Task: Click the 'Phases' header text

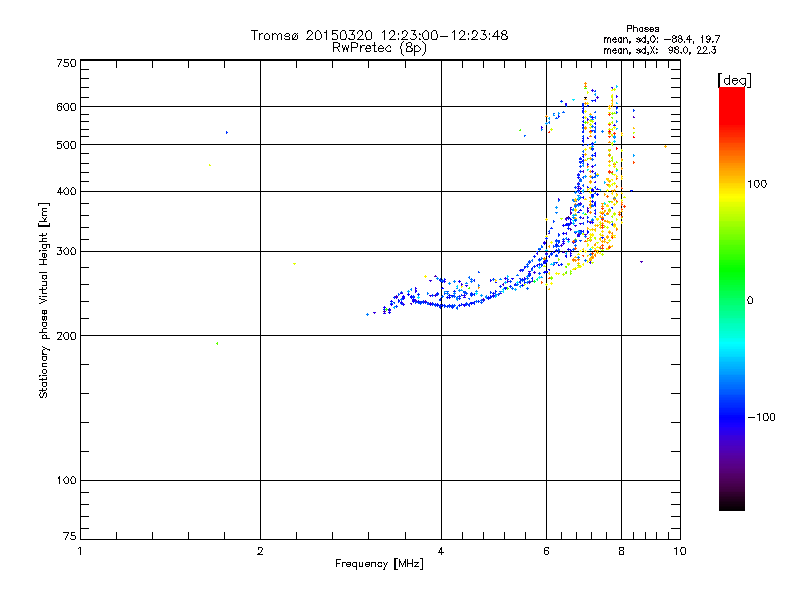Action: 642,29
